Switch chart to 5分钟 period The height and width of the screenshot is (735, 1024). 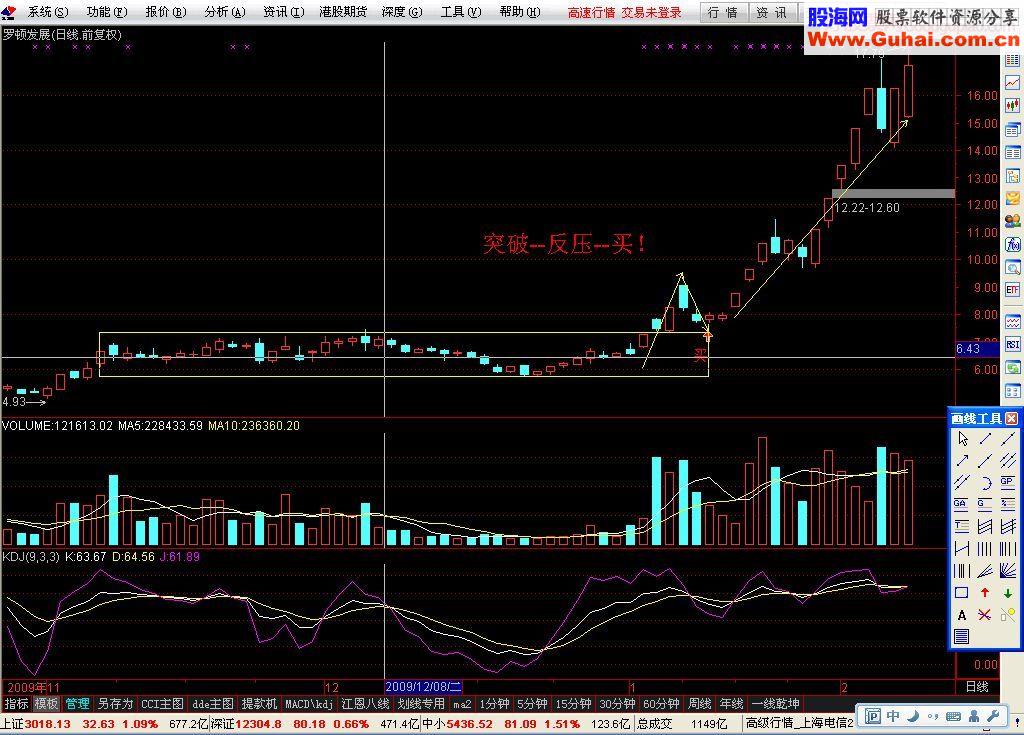[532, 704]
